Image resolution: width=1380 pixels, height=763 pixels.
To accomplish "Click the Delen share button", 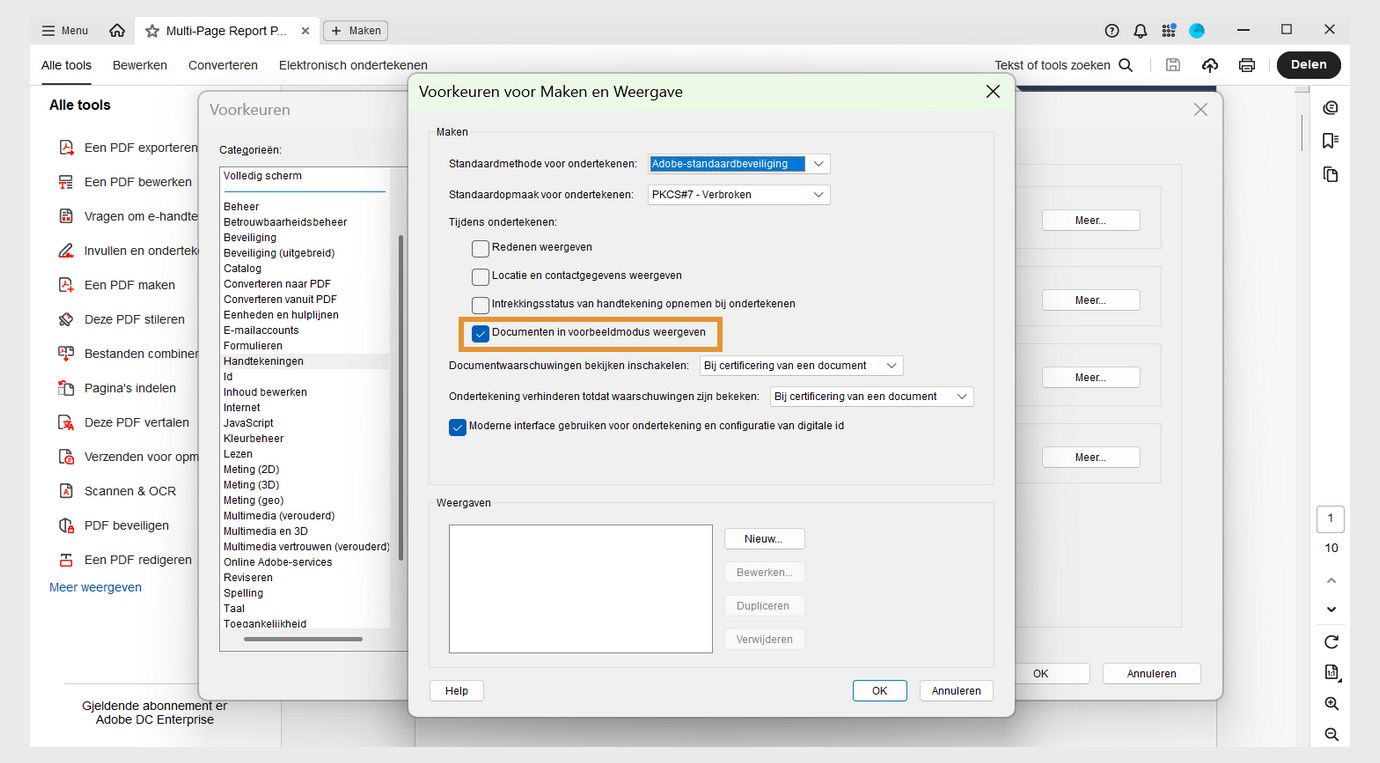I will pos(1309,65).
